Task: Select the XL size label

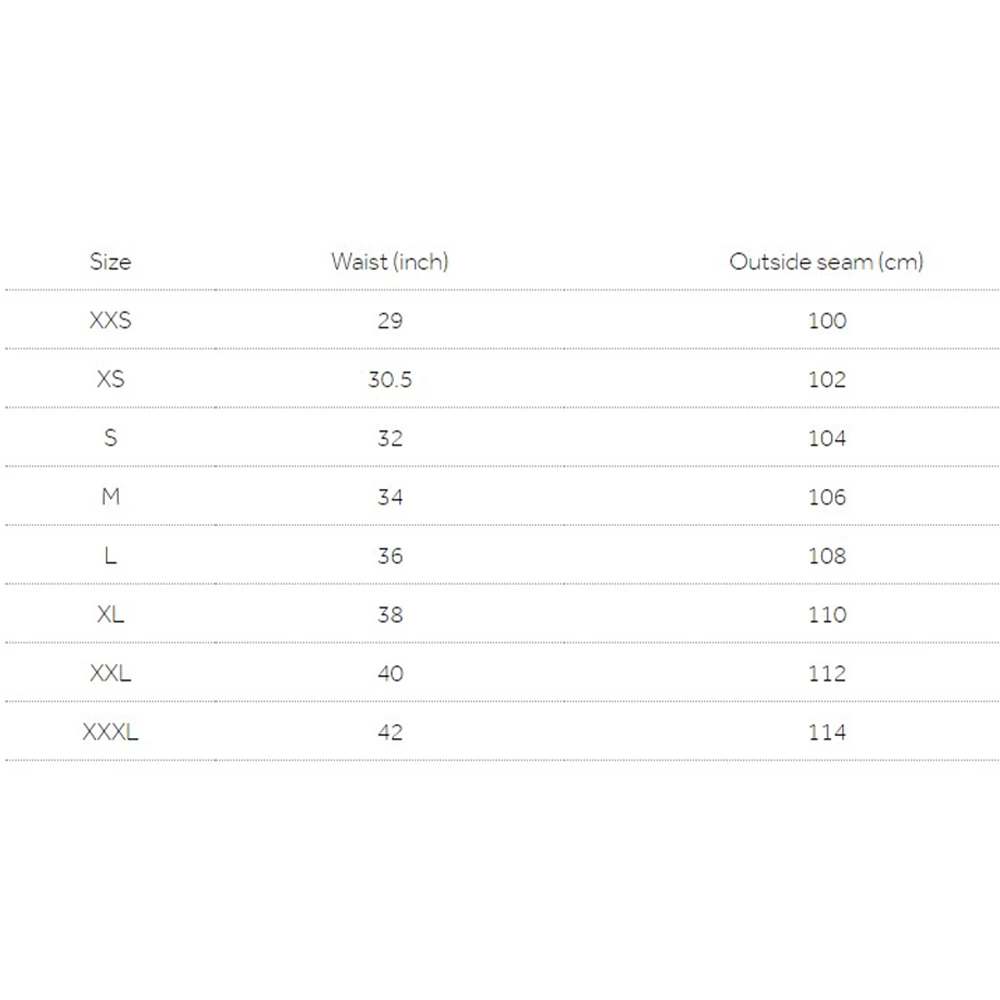Action: tap(110, 615)
